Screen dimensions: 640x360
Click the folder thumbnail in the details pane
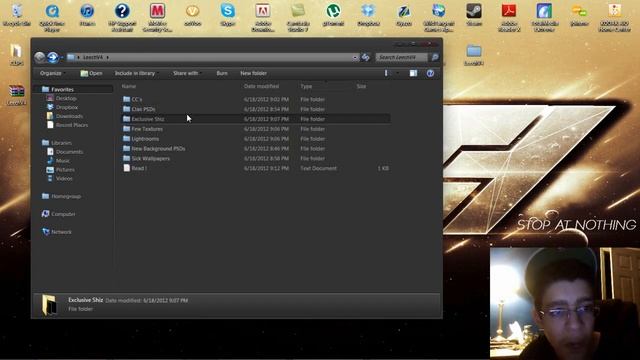pos(50,305)
